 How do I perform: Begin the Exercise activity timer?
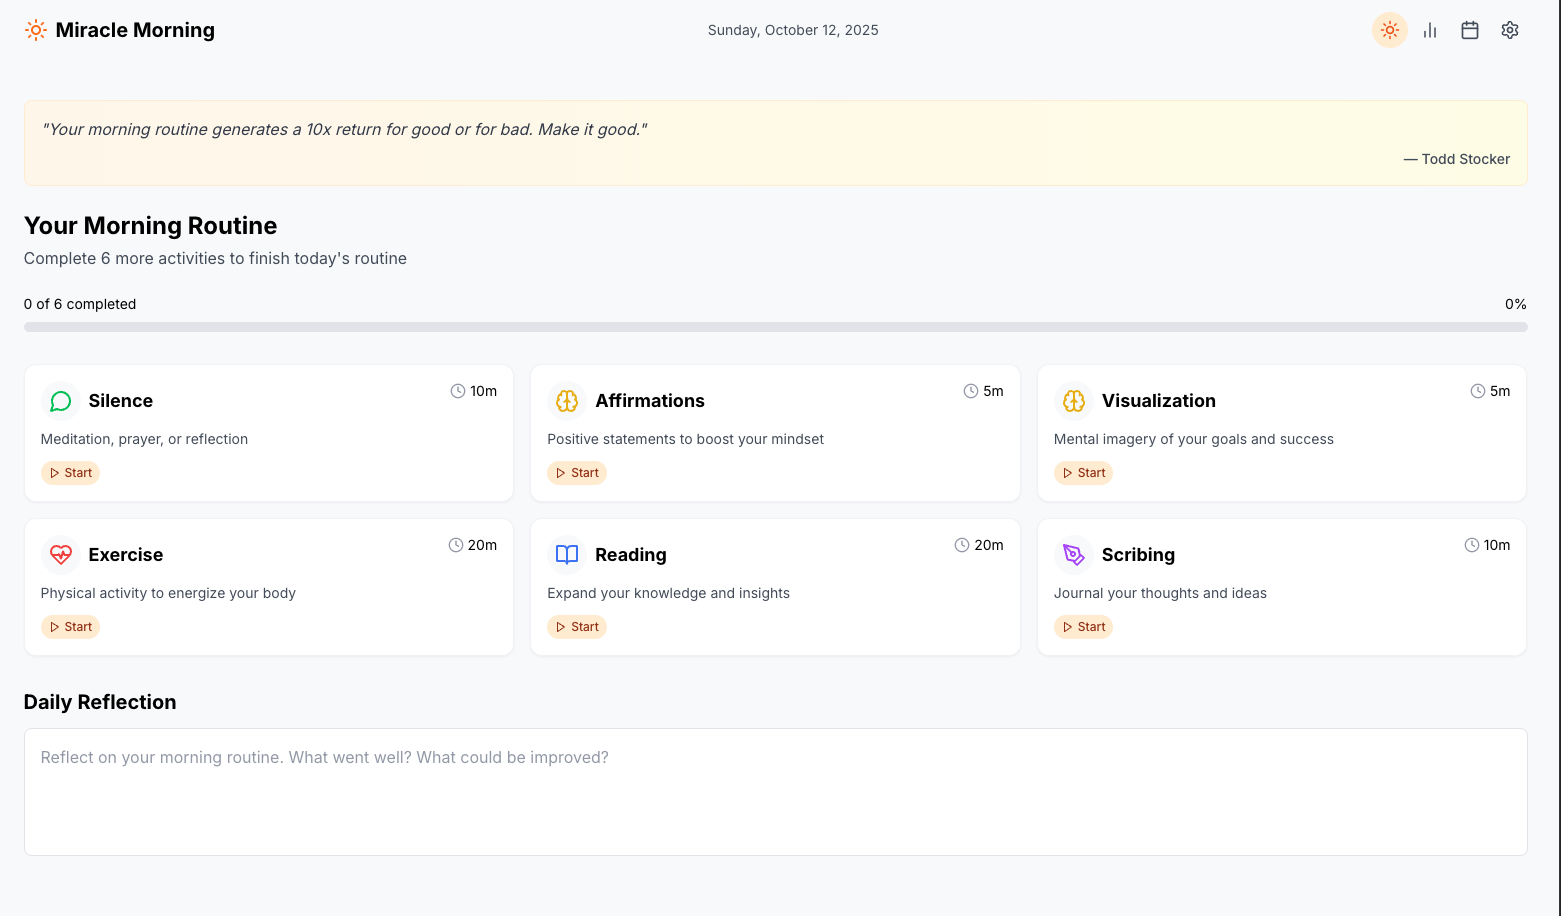pyautogui.click(x=70, y=627)
